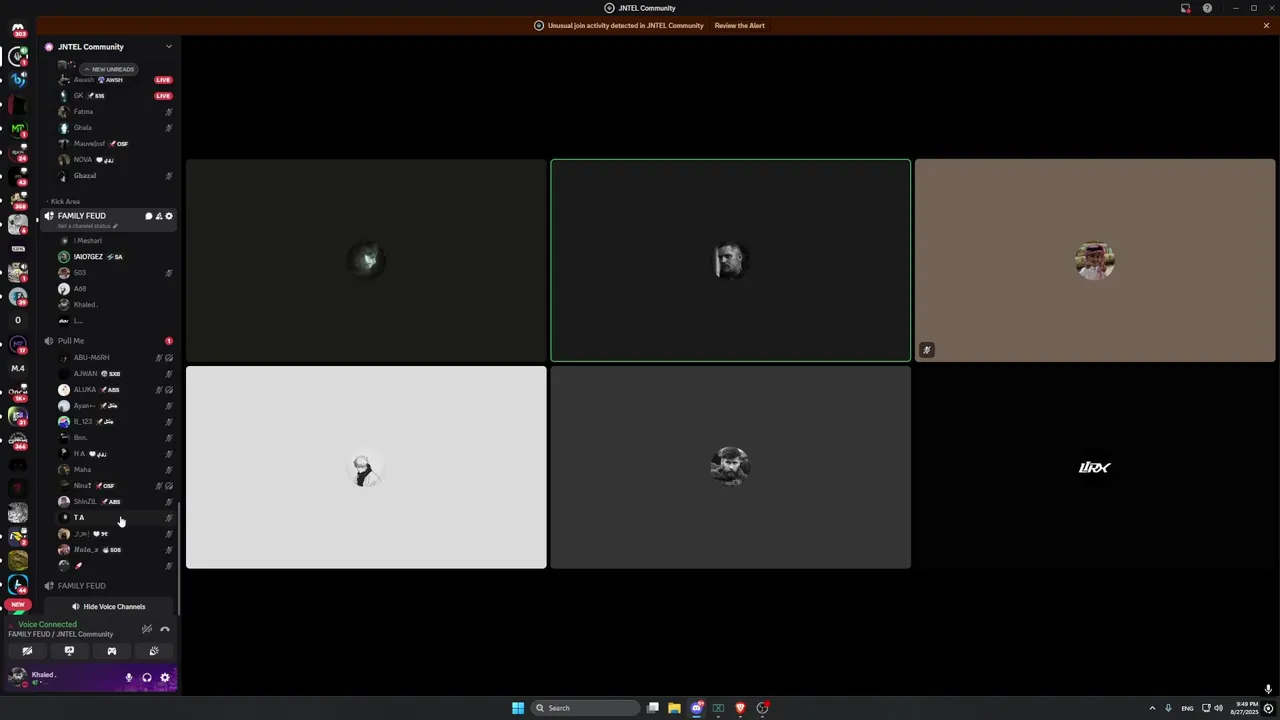Click Review the Alert link
1280x720 pixels.
[x=739, y=26]
